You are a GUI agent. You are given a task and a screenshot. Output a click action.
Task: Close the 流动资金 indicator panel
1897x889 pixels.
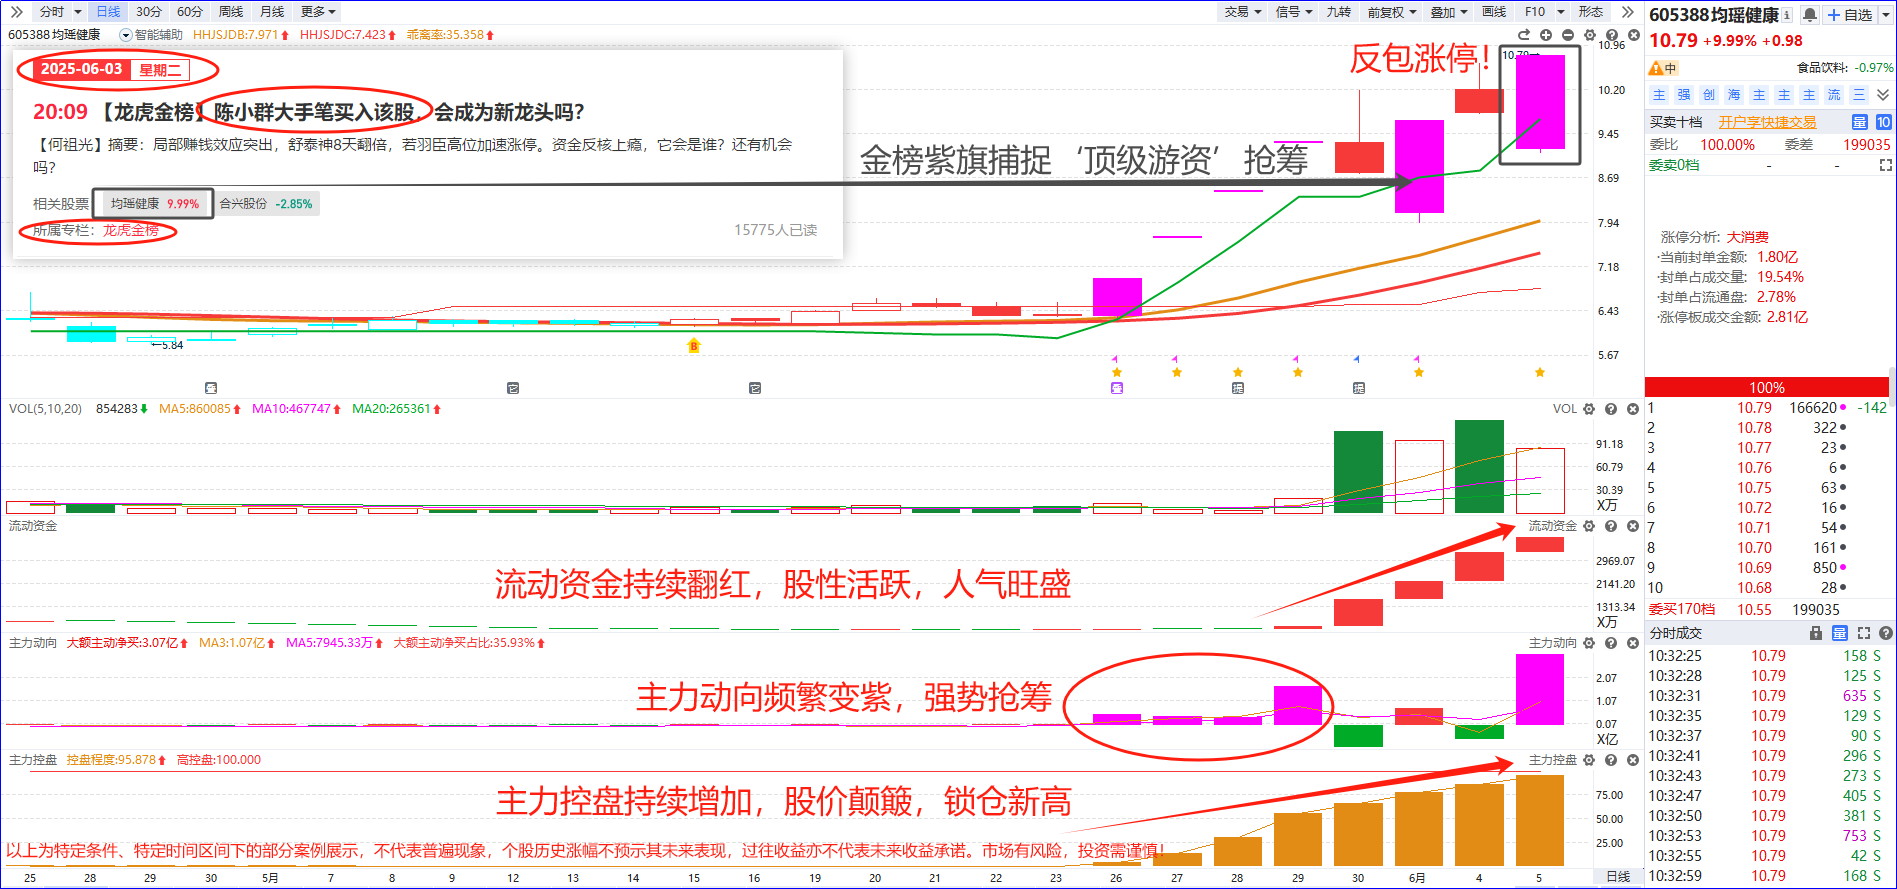1633,526
